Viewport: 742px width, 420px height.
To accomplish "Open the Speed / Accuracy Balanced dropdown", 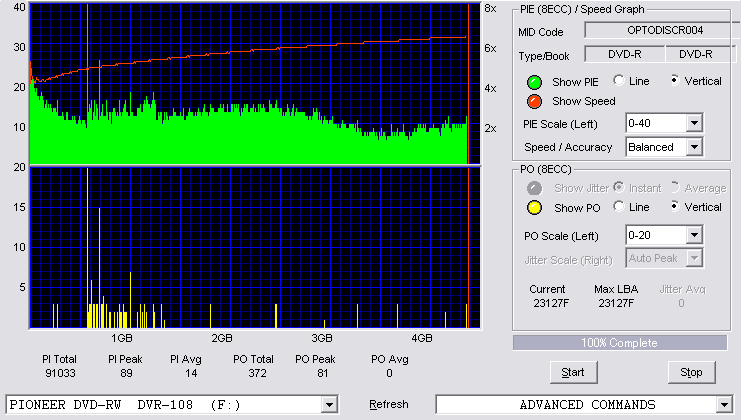I will [x=694, y=147].
